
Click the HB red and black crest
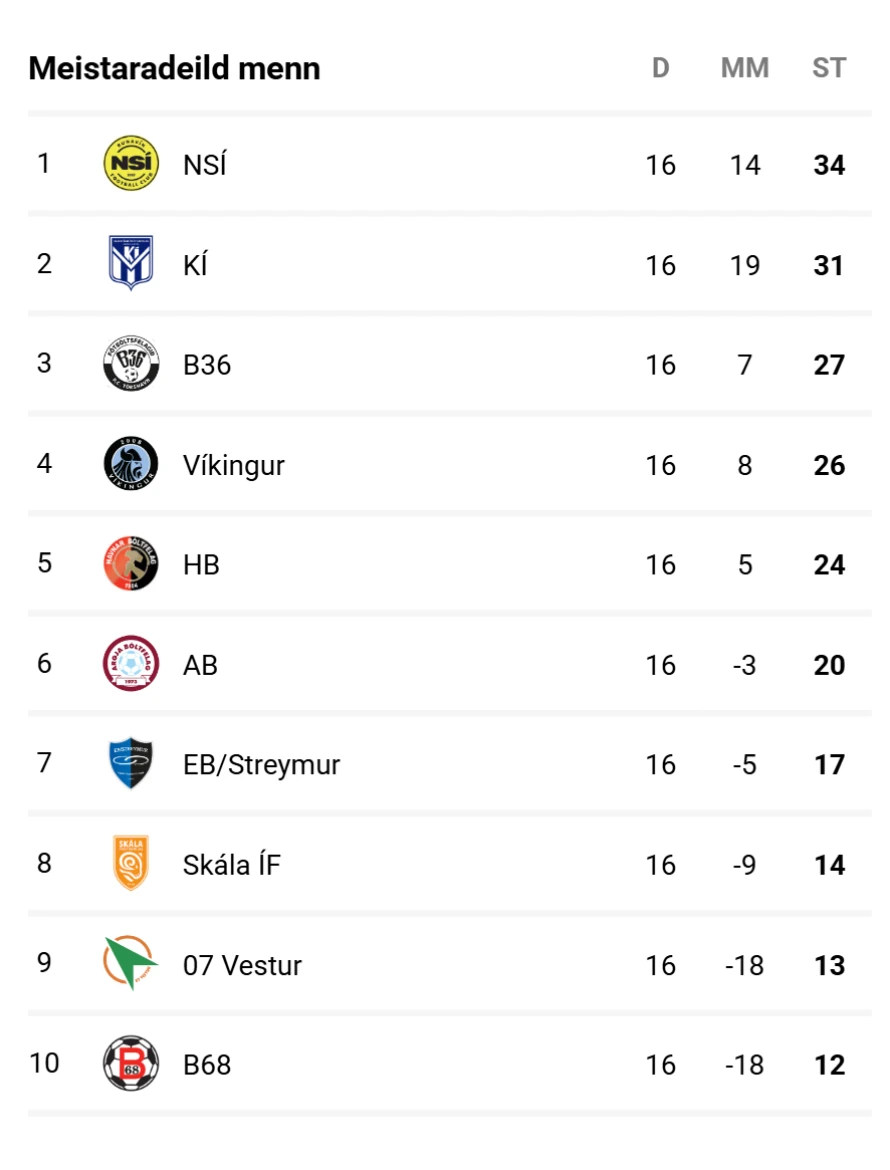[x=131, y=563]
